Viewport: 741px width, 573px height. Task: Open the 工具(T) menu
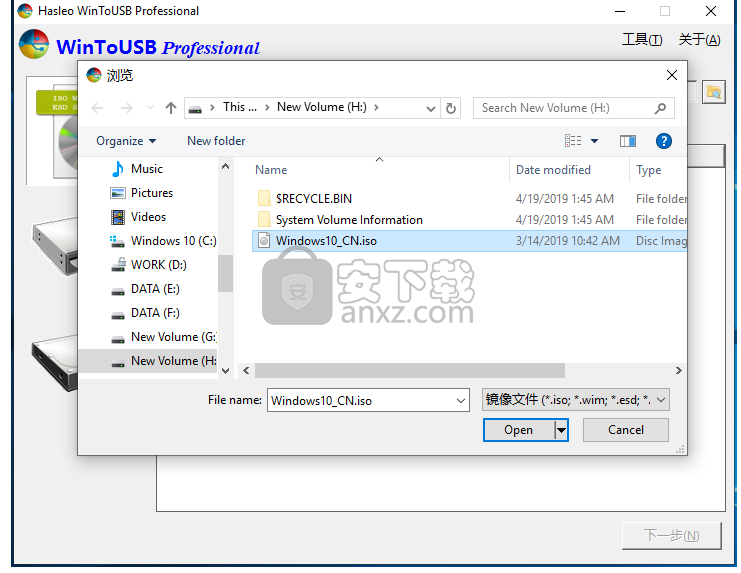click(642, 40)
